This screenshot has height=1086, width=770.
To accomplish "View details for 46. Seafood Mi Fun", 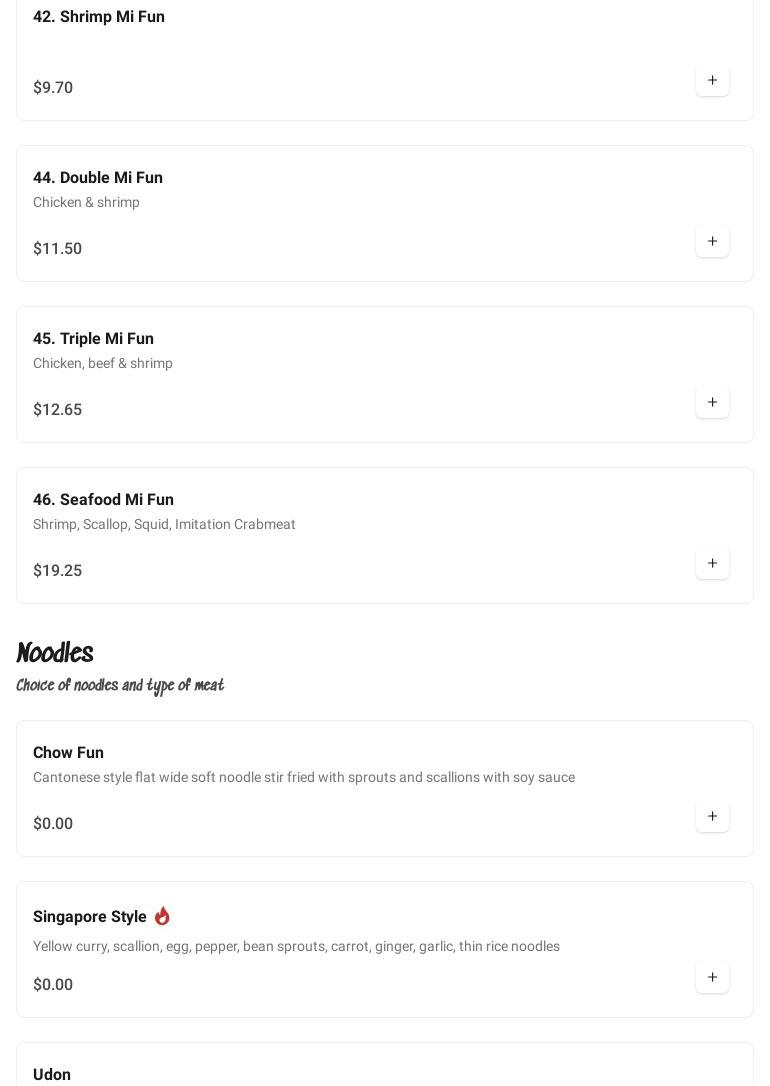I will pyautogui.click(x=103, y=500).
